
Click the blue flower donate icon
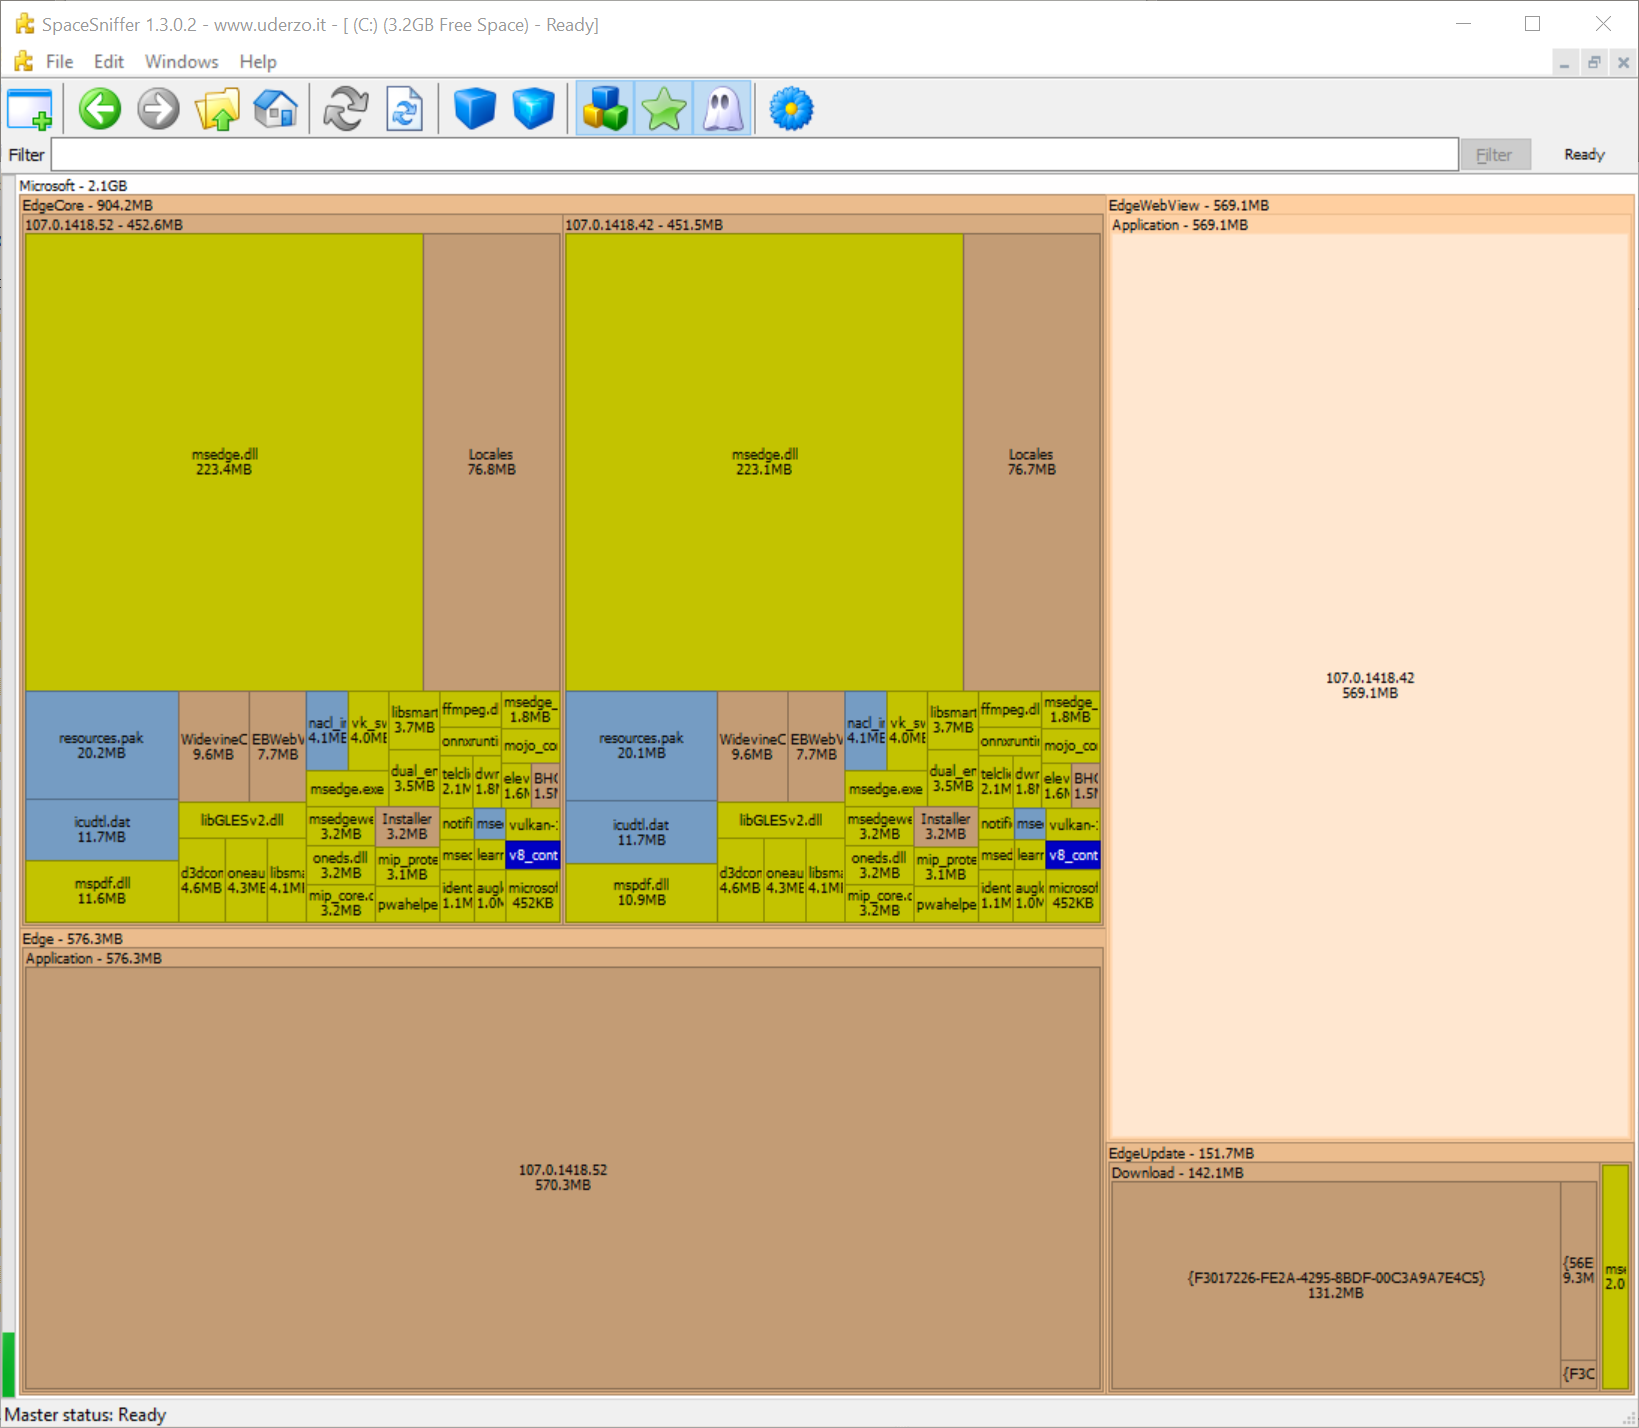pyautogui.click(x=791, y=109)
